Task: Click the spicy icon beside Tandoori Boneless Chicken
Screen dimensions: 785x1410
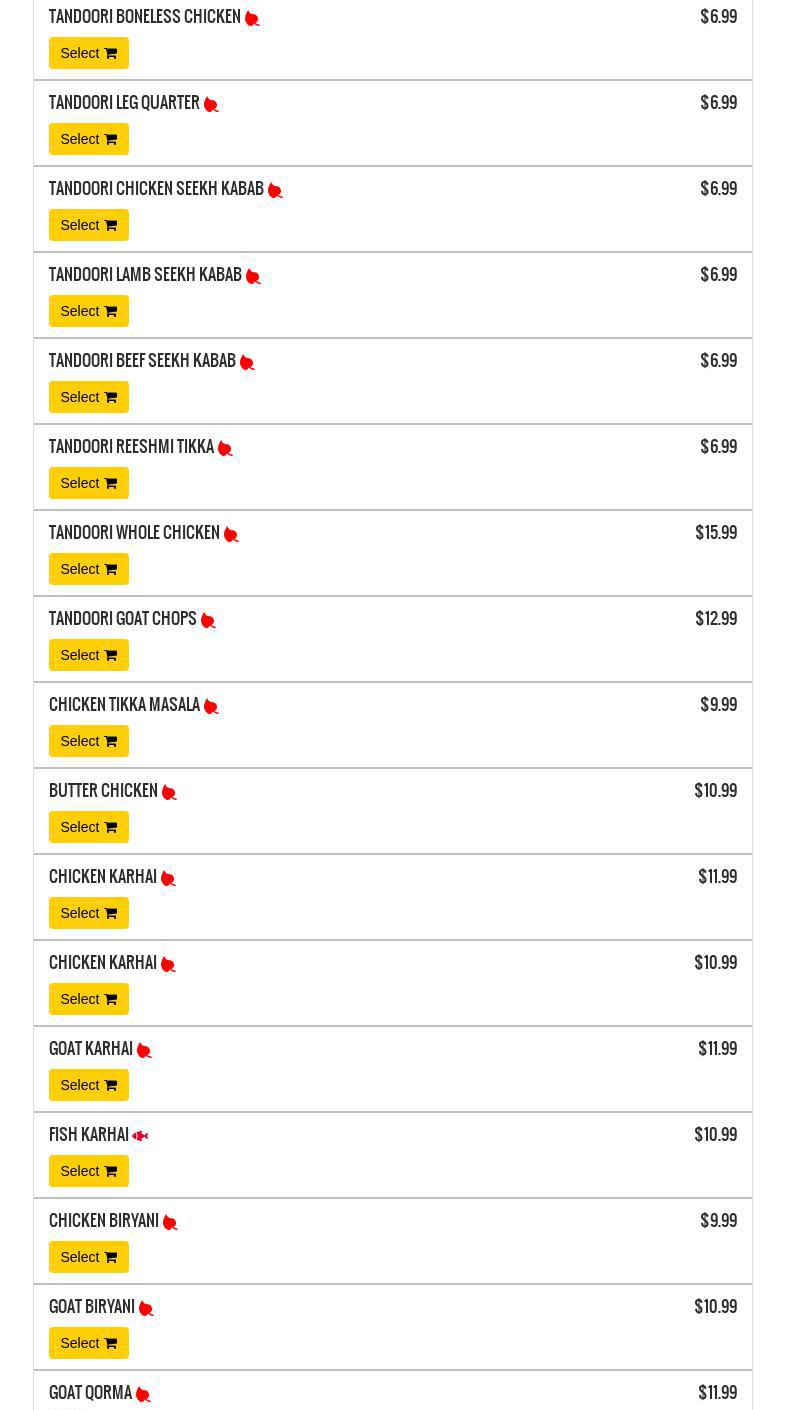Action: point(252,18)
